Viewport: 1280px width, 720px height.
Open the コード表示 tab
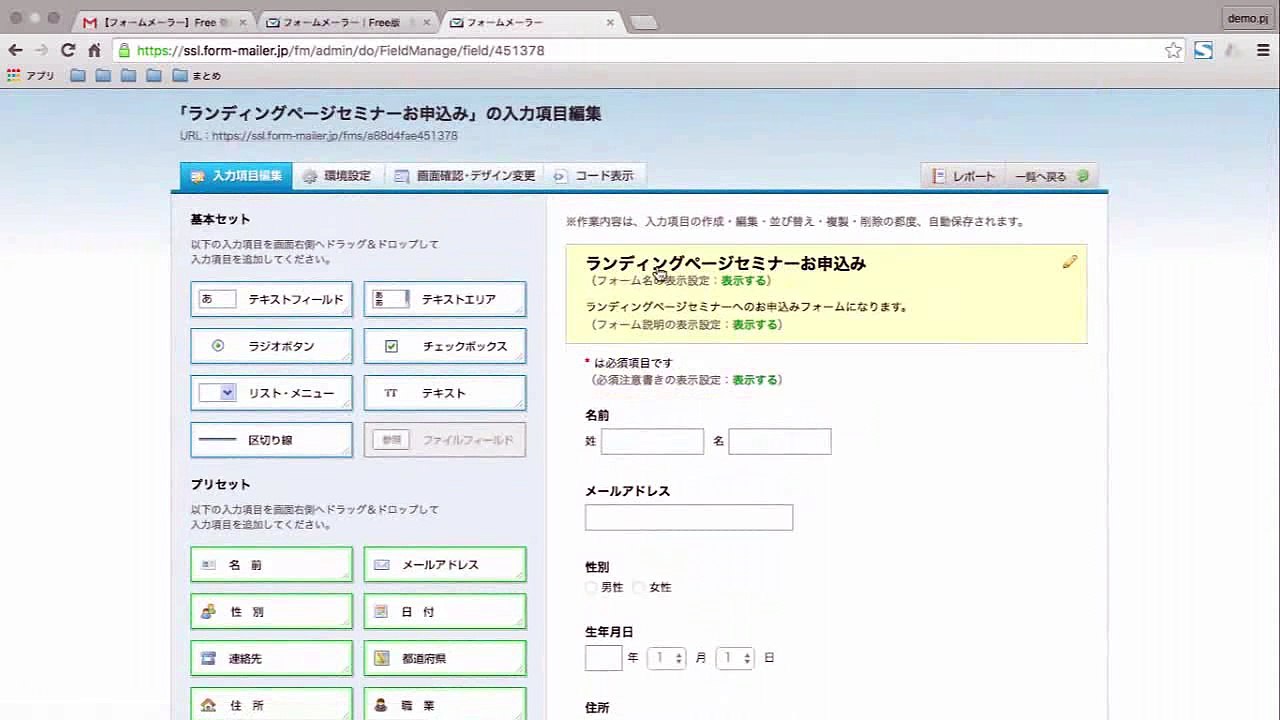point(594,176)
